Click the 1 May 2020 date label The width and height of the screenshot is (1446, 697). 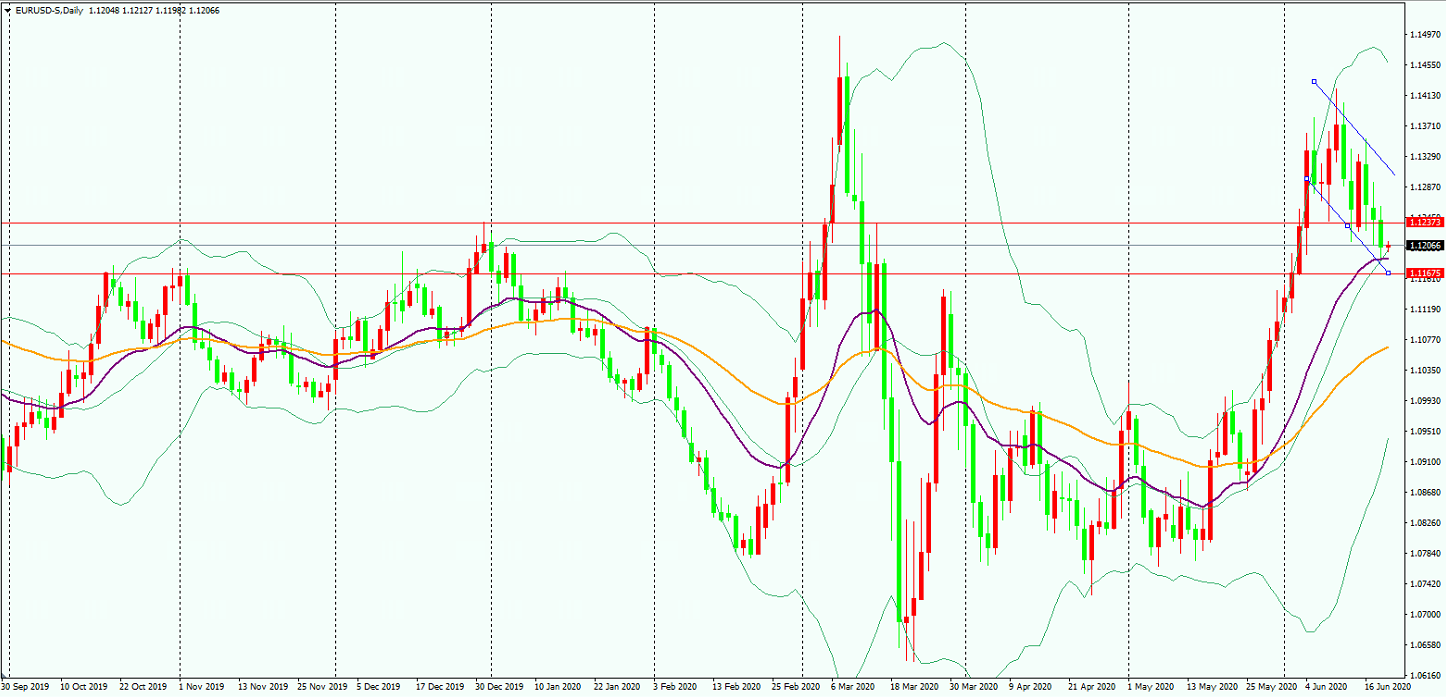pos(1150,688)
